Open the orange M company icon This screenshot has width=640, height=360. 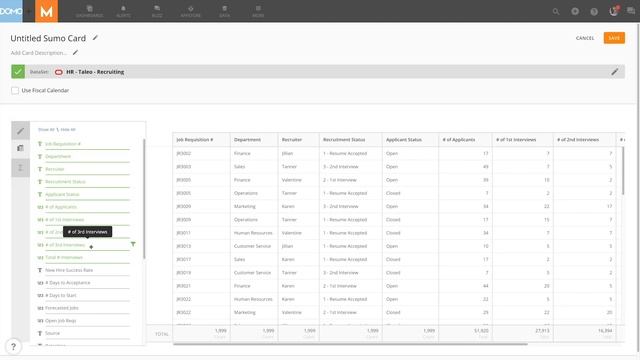tap(47, 11)
